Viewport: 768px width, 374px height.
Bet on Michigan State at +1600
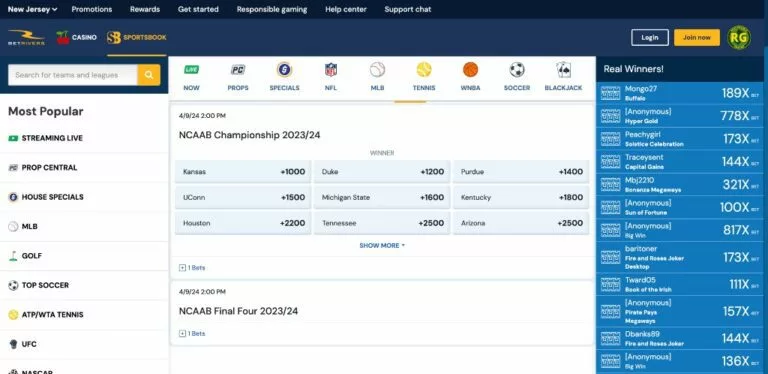click(382, 197)
